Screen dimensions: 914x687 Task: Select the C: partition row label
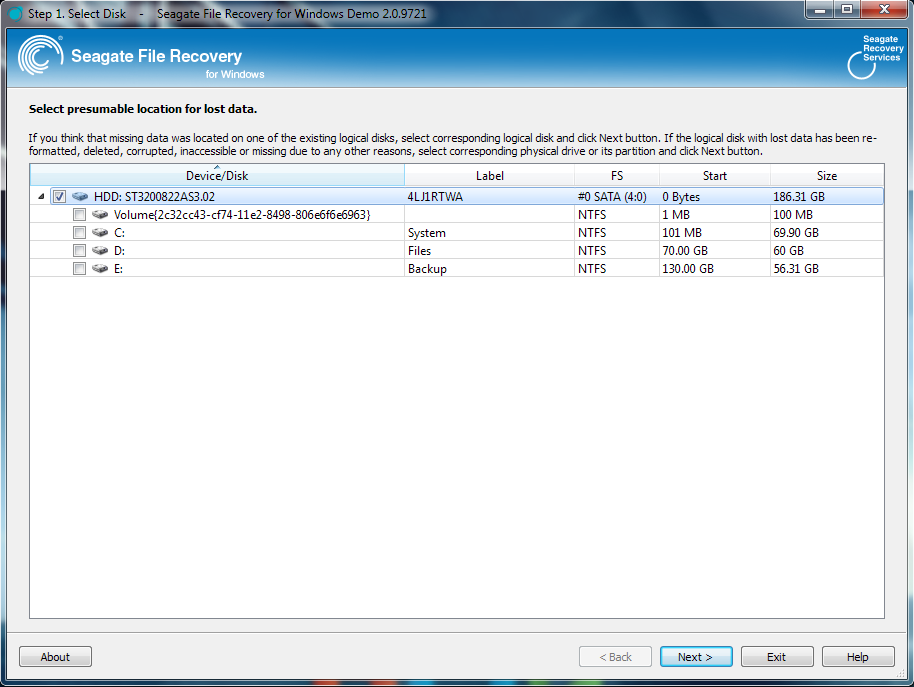coord(119,233)
